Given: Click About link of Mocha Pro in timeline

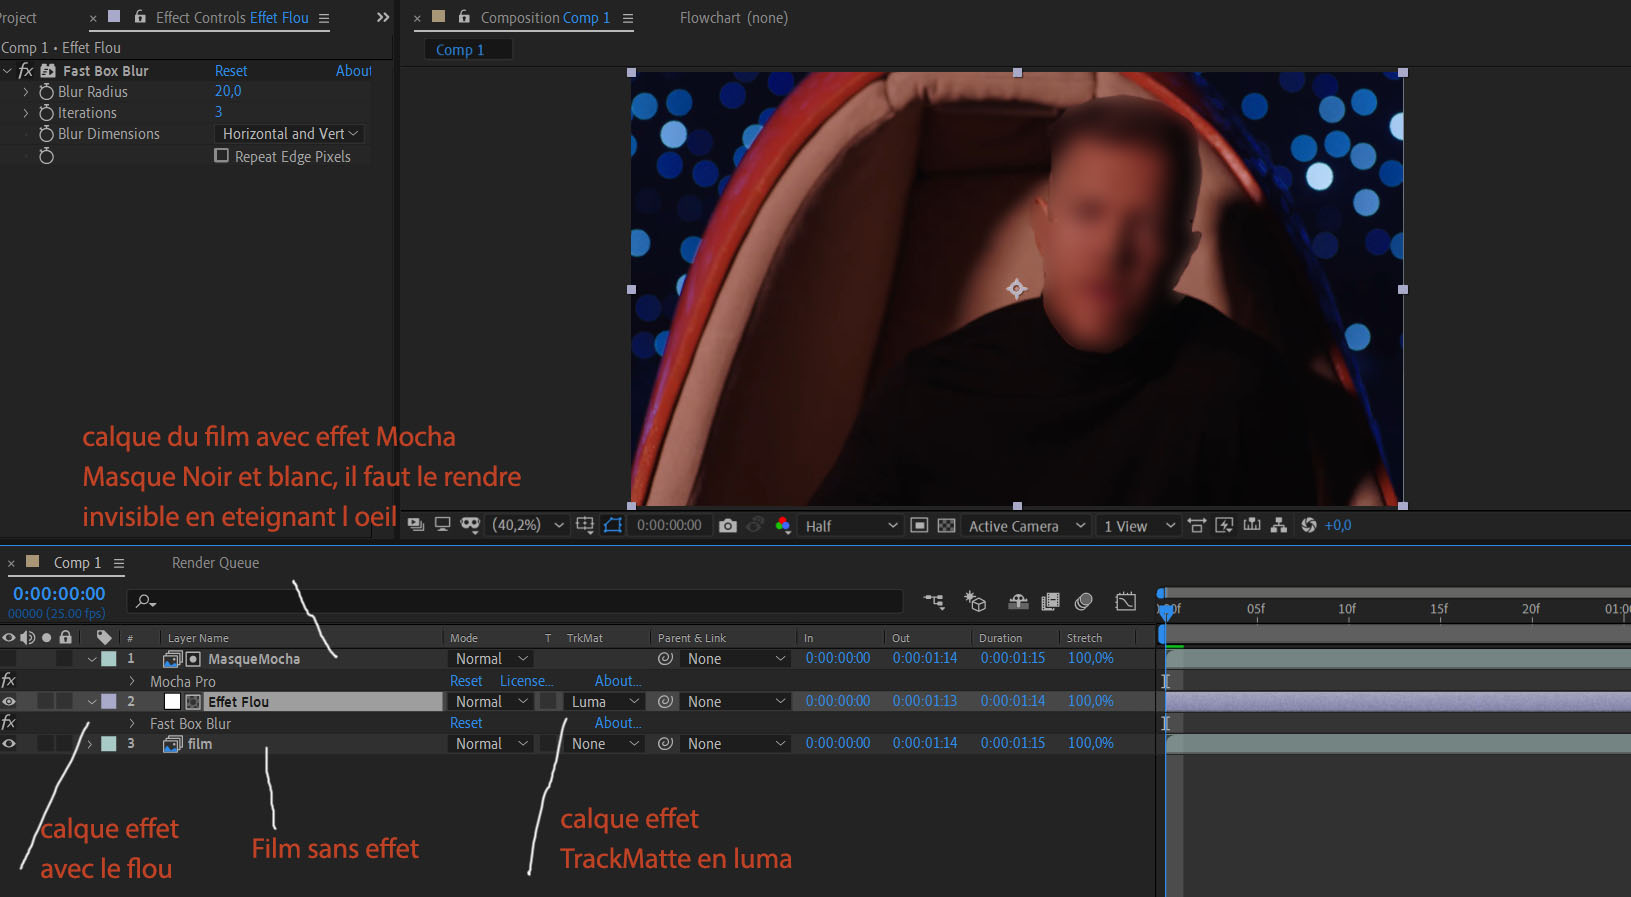Looking at the screenshot, I should pos(618,681).
